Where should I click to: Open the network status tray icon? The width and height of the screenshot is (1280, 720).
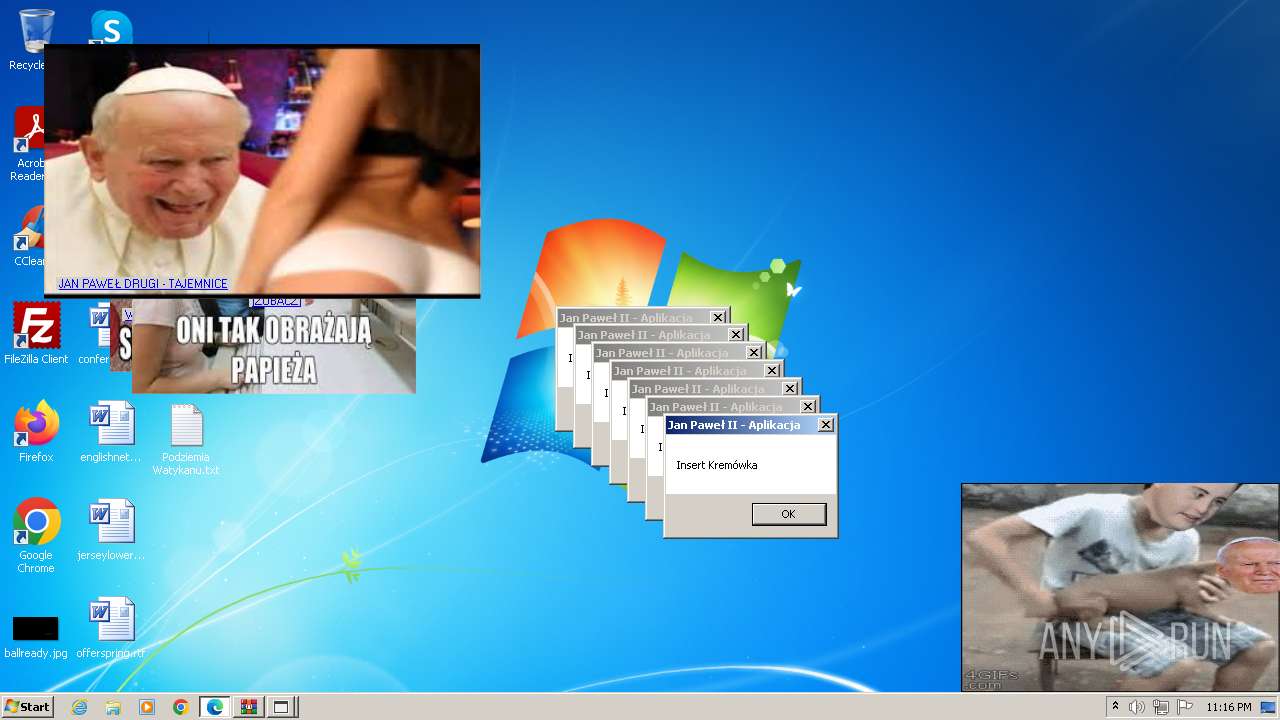(x=1161, y=707)
